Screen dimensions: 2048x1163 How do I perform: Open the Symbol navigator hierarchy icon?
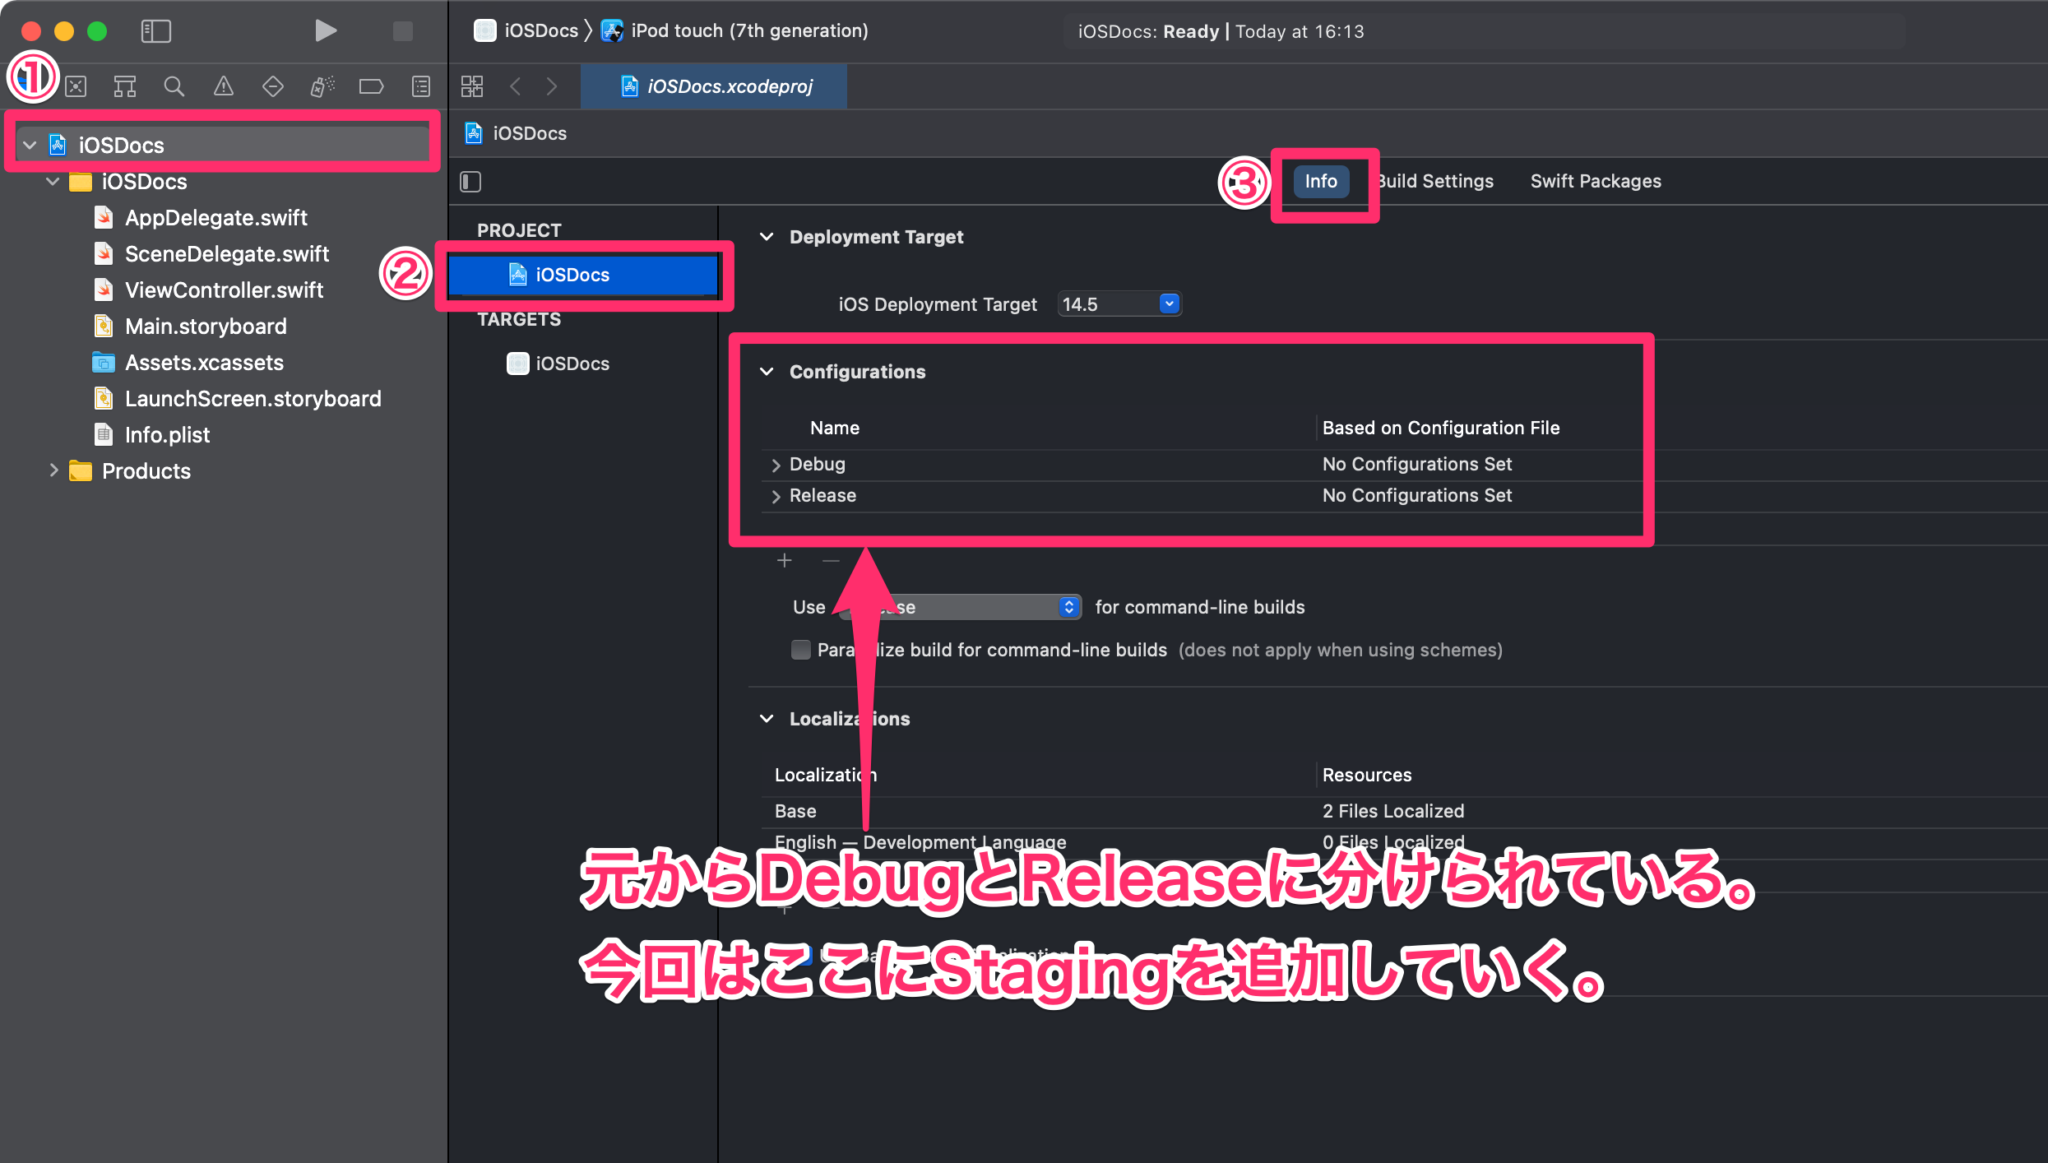124,86
